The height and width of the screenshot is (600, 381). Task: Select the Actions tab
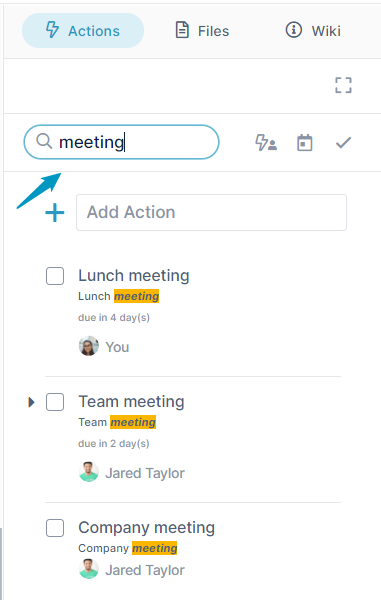(83, 31)
